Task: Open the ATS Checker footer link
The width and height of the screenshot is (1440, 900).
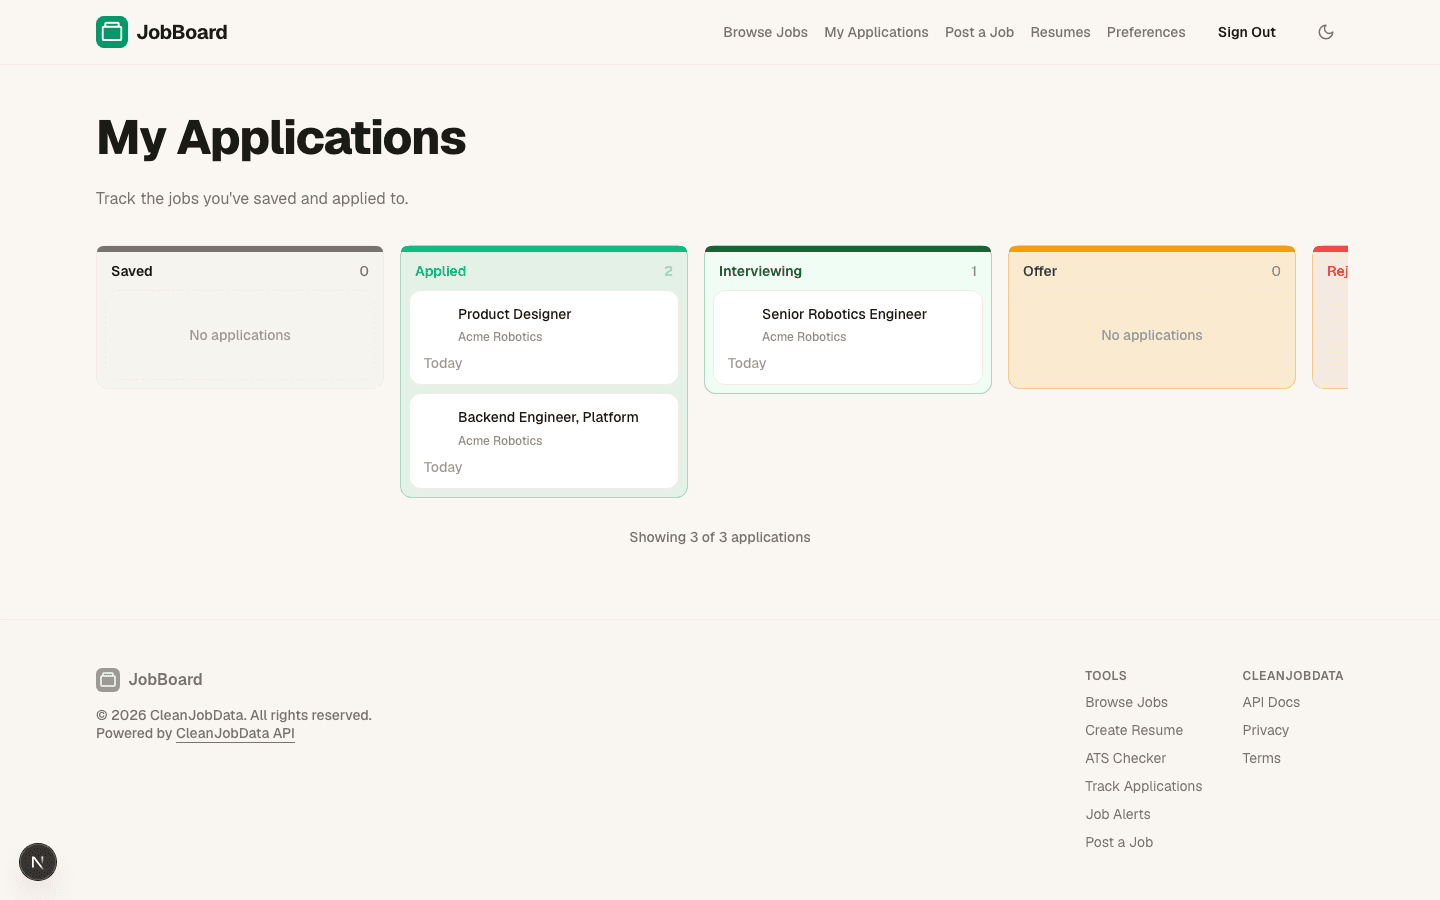Action: pos(1125,758)
